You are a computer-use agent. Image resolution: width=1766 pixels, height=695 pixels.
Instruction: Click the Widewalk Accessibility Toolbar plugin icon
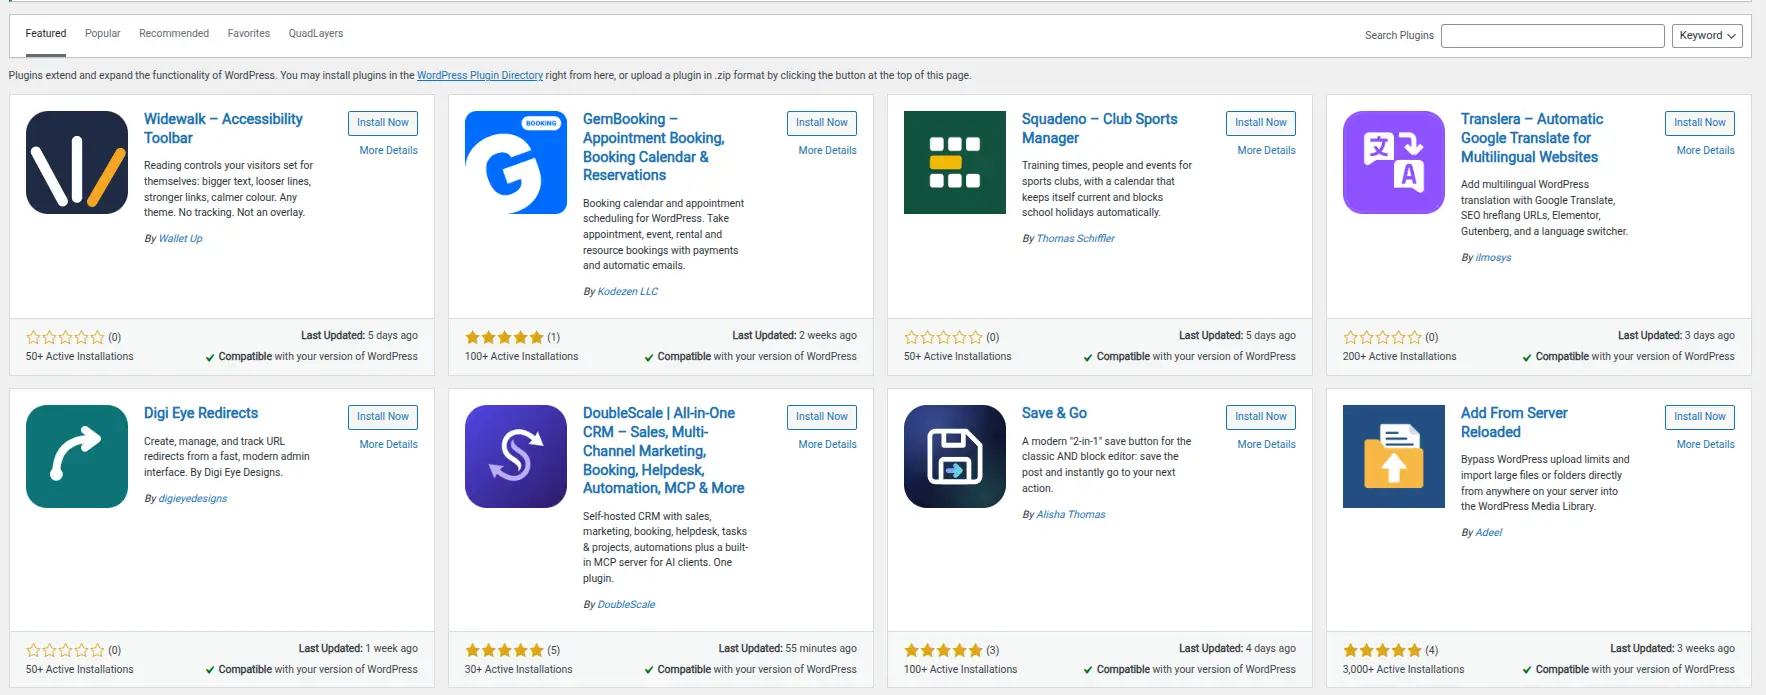pos(77,162)
